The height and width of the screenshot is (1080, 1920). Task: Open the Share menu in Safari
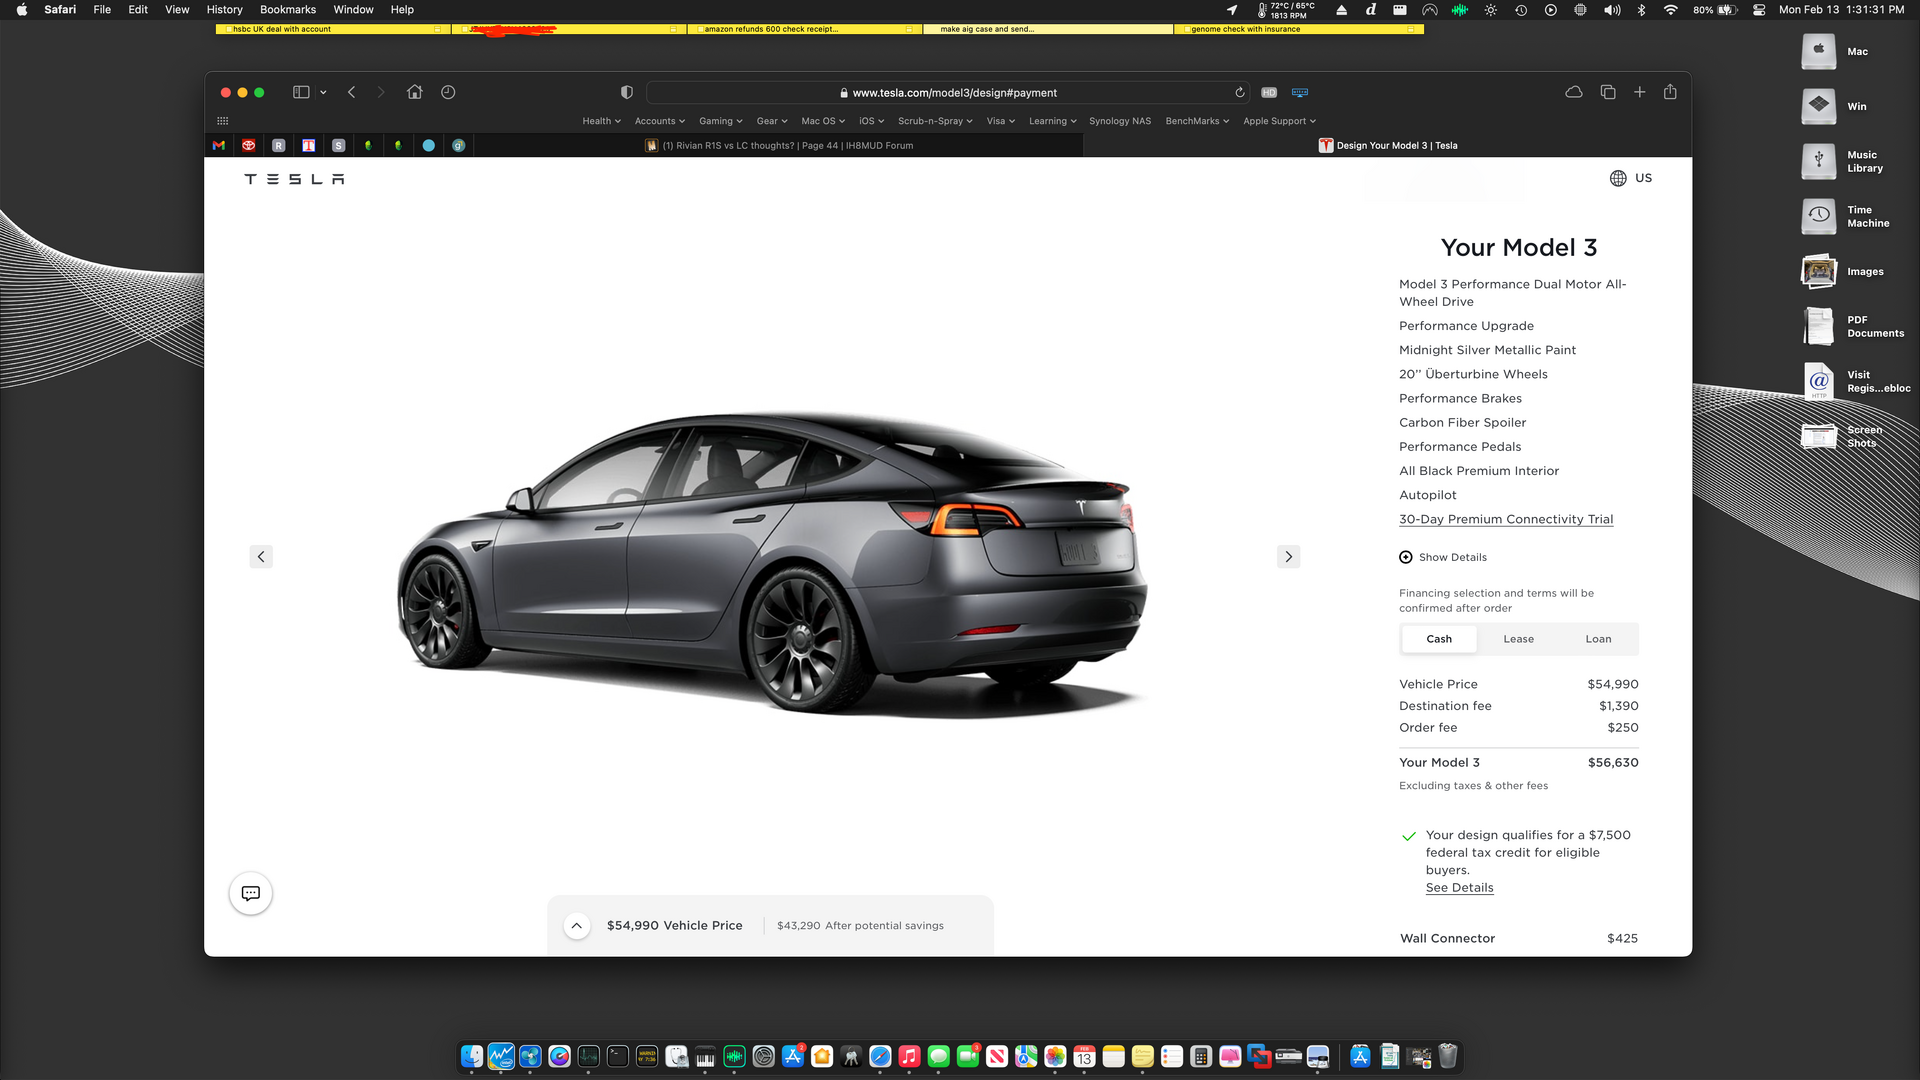pos(1670,92)
